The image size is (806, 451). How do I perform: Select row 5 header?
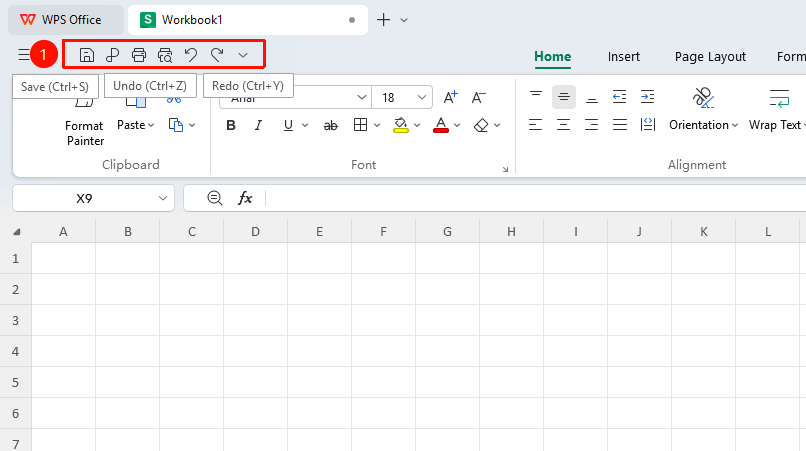(x=15, y=382)
